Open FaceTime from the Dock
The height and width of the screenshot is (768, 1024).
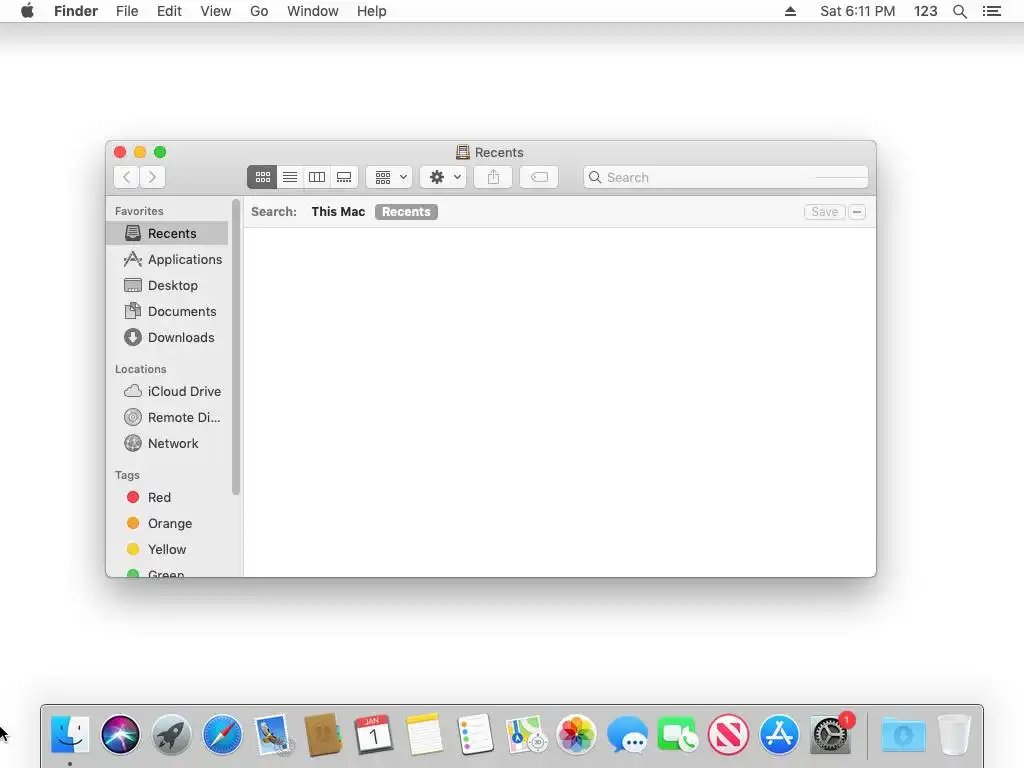[x=678, y=735]
